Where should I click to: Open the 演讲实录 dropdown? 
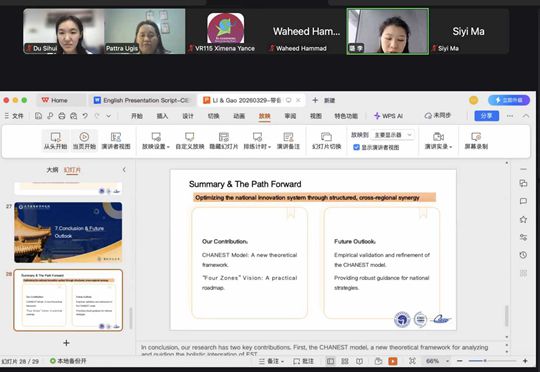(438, 141)
